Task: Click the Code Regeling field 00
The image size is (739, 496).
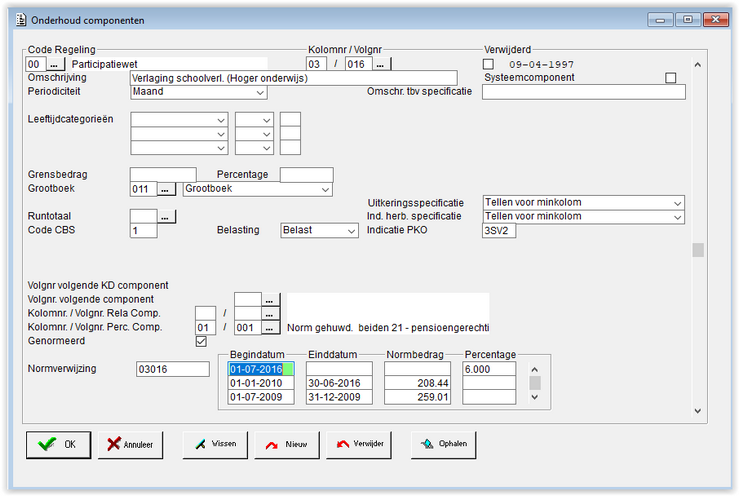Action: point(36,64)
